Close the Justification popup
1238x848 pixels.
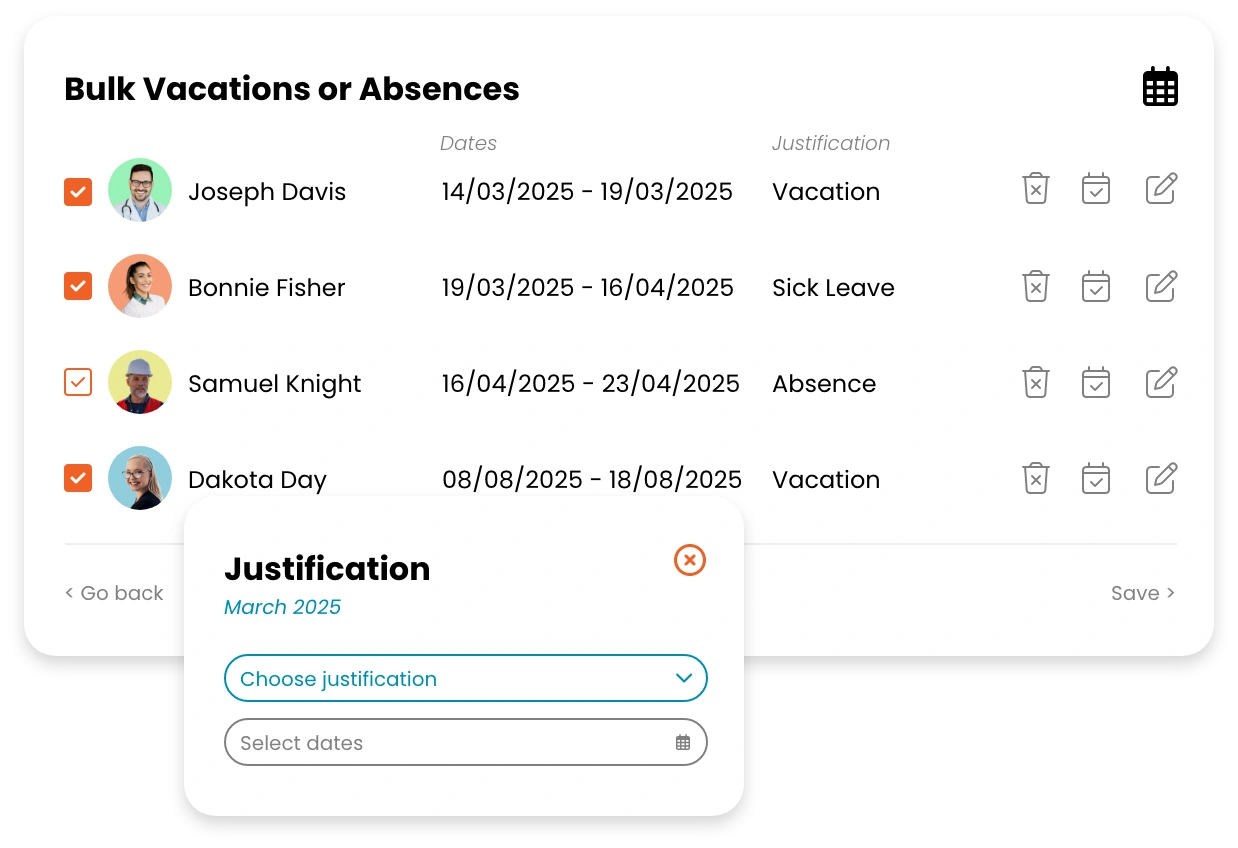[690, 560]
